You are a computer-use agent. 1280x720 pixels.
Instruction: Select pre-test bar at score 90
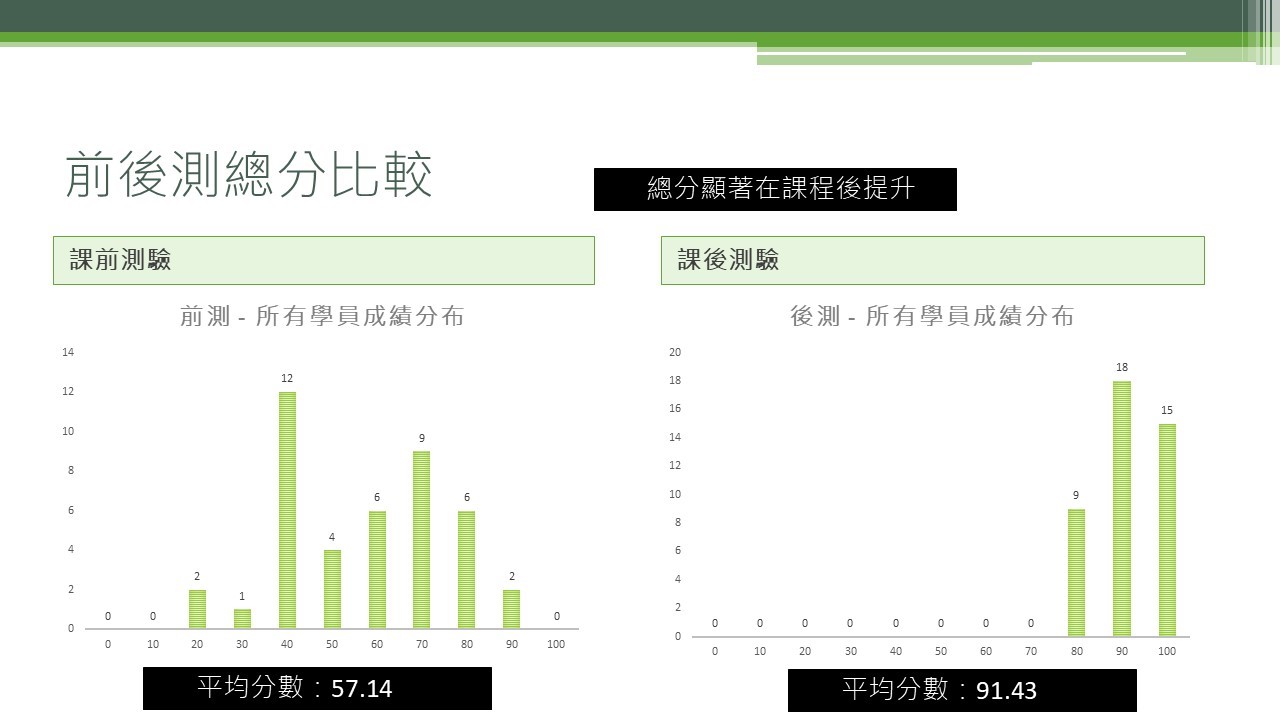click(x=511, y=609)
